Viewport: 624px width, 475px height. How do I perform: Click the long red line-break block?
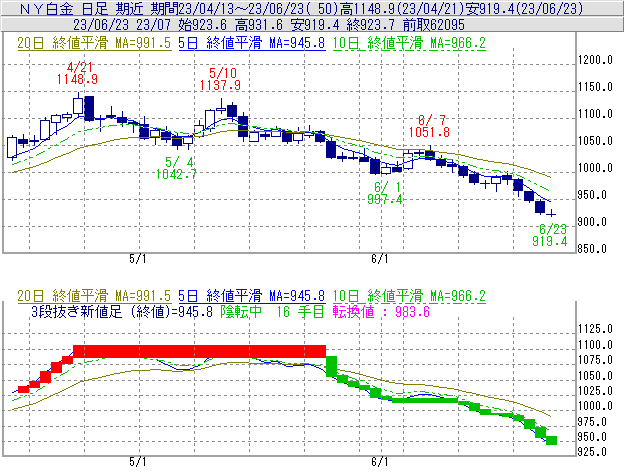pos(199,351)
